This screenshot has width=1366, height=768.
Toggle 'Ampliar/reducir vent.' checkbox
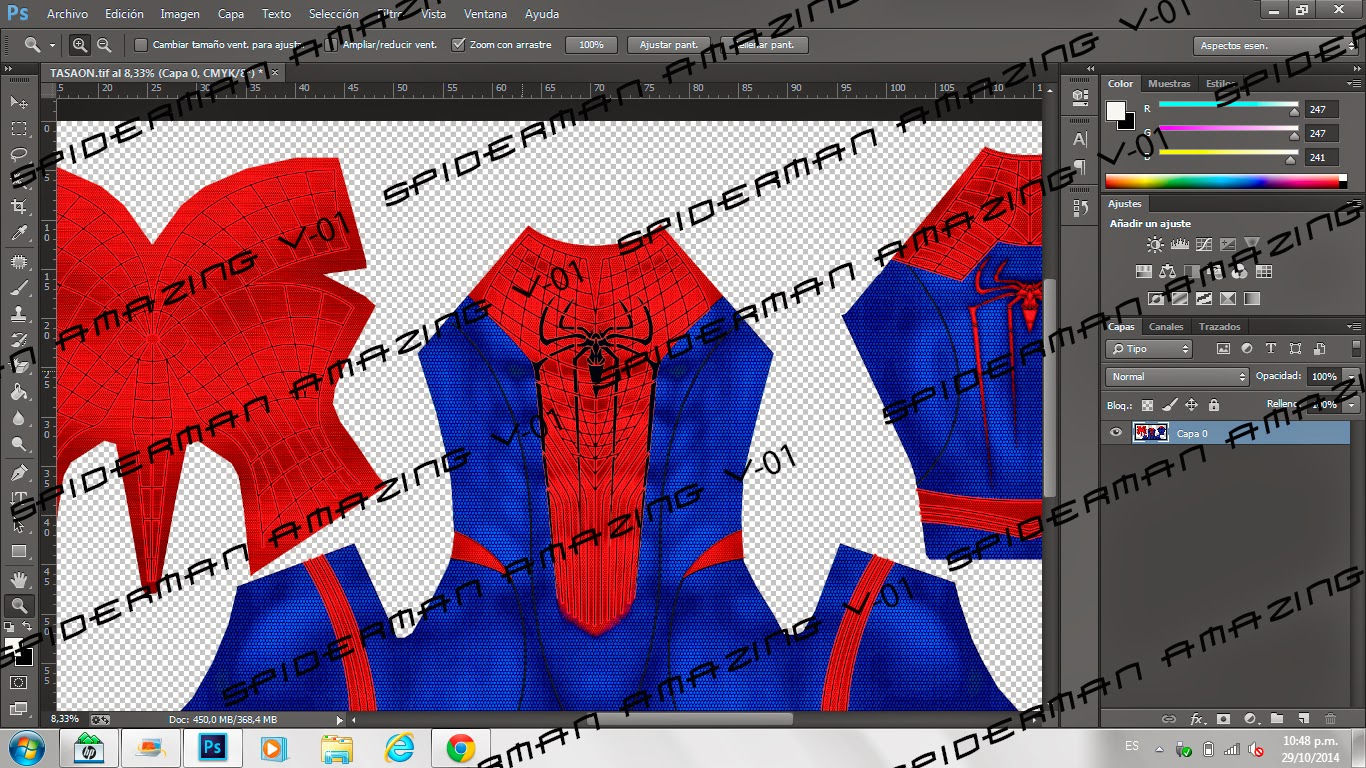coord(331,45)
